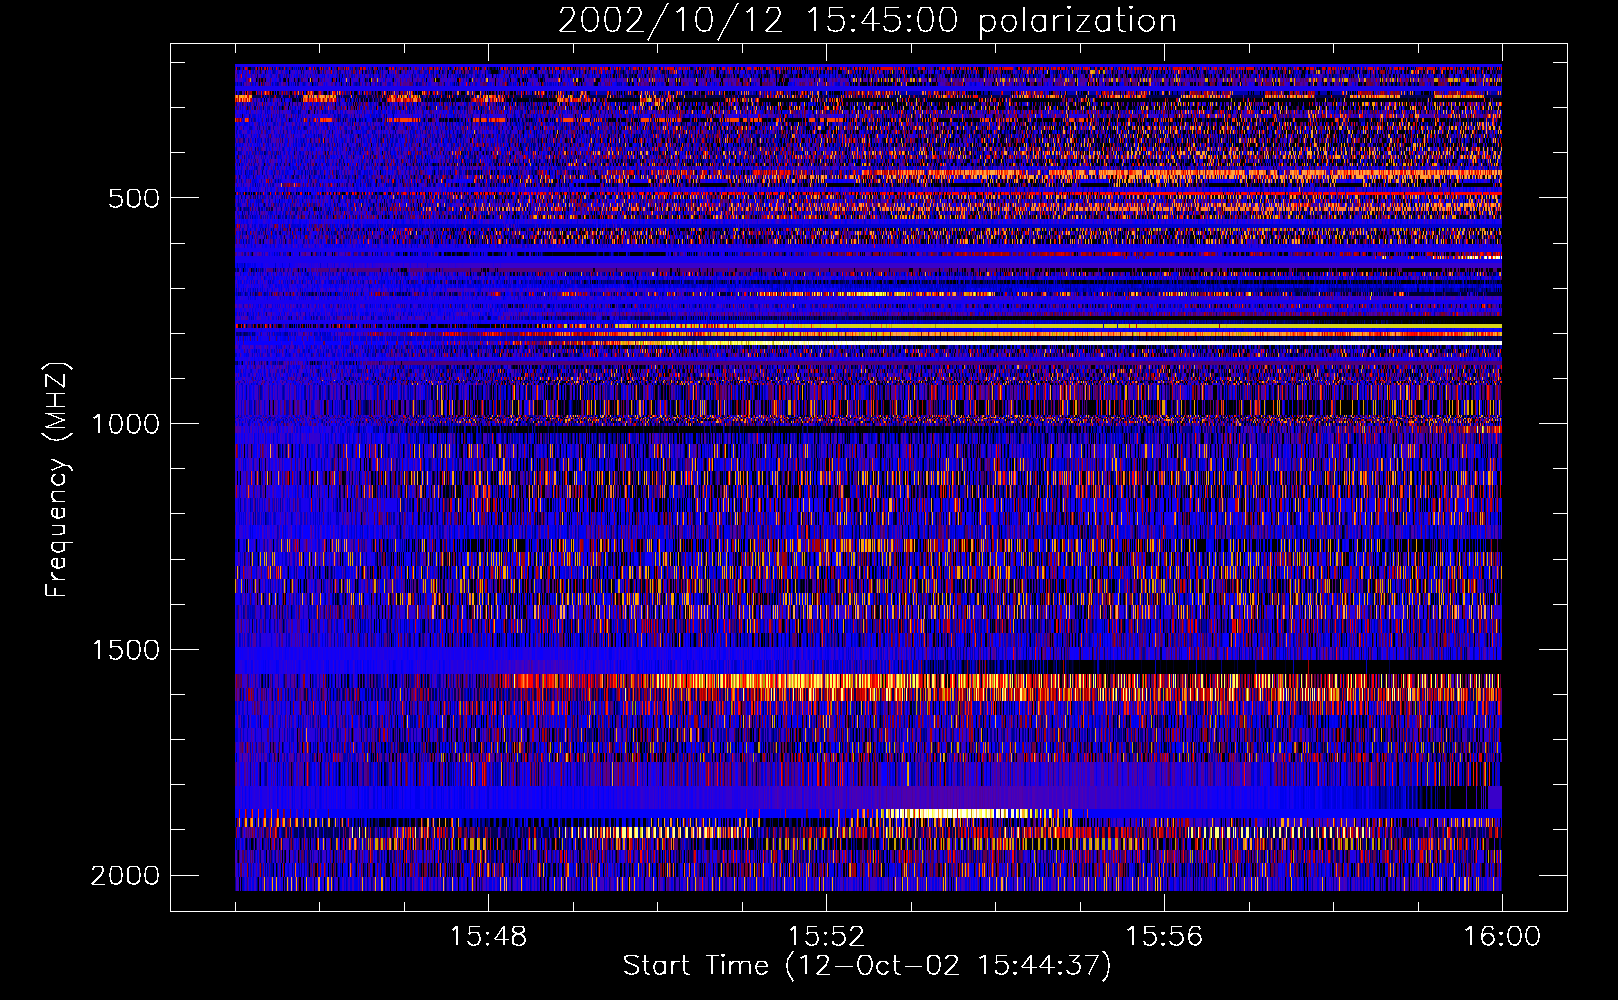Viewport: 1618px width, 1000px height.
Task: Click the plot title '2002/10/12 15:45:00 polarization'
Action: click(x=867, y=21)
